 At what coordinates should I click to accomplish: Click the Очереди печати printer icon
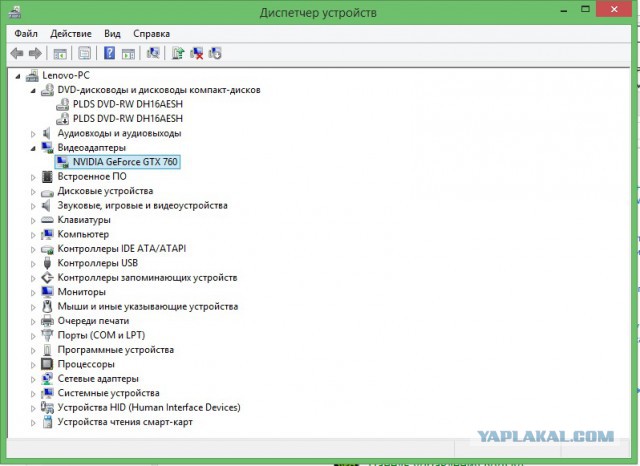pos(47,321)
